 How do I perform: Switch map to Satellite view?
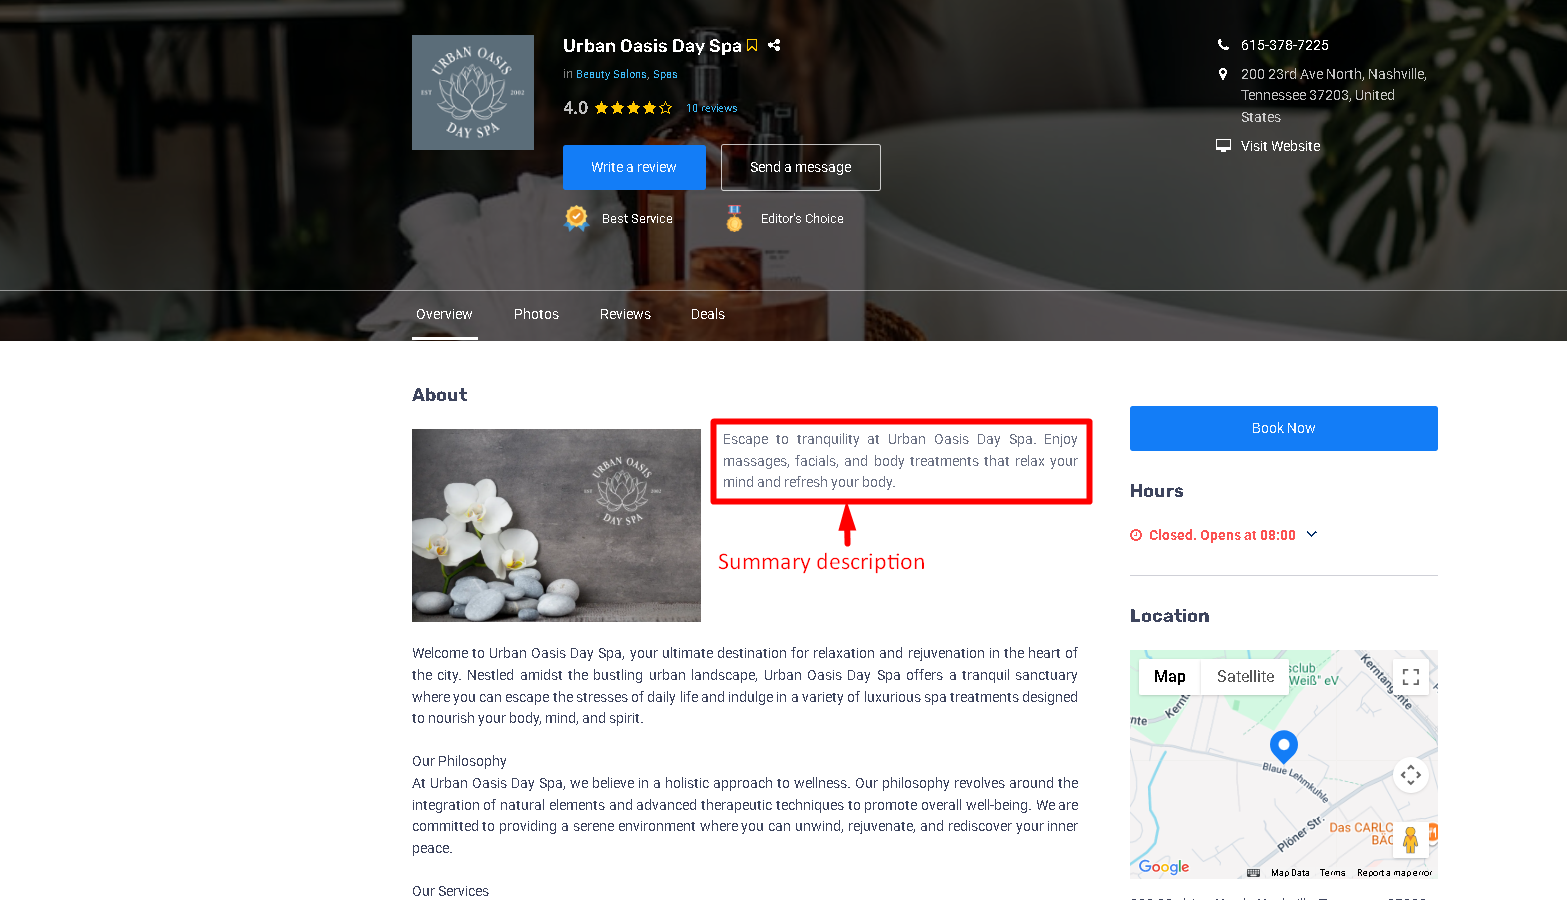click(x=1245, y=677)
